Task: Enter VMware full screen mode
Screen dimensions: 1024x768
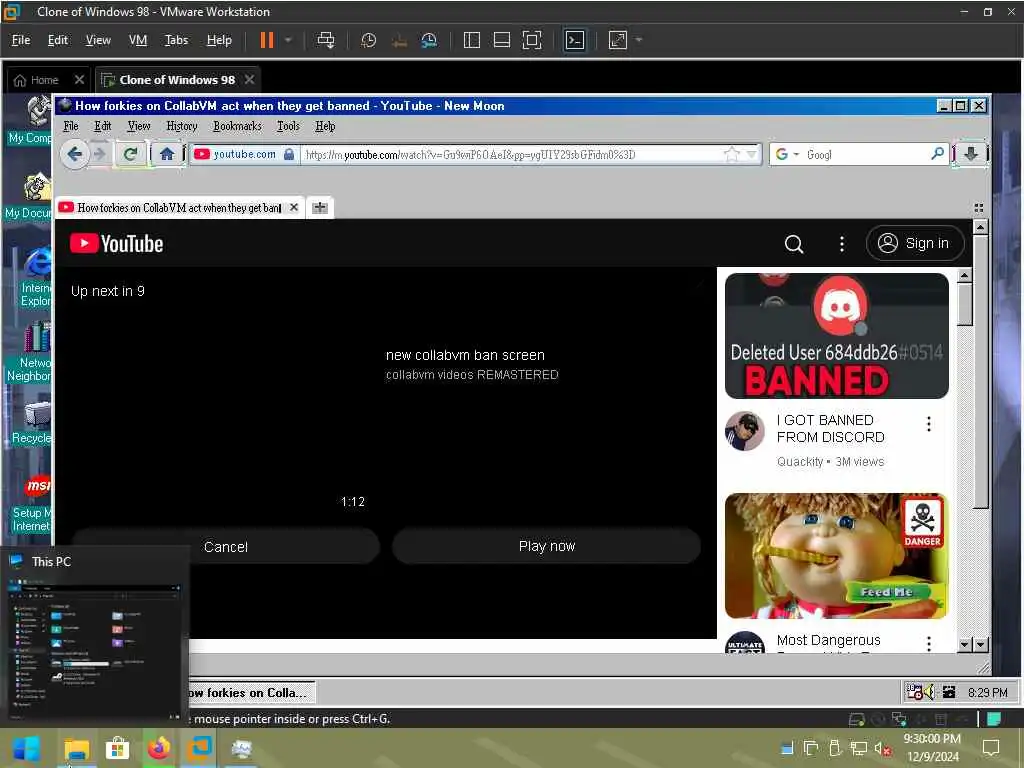Action: point(532,40)
